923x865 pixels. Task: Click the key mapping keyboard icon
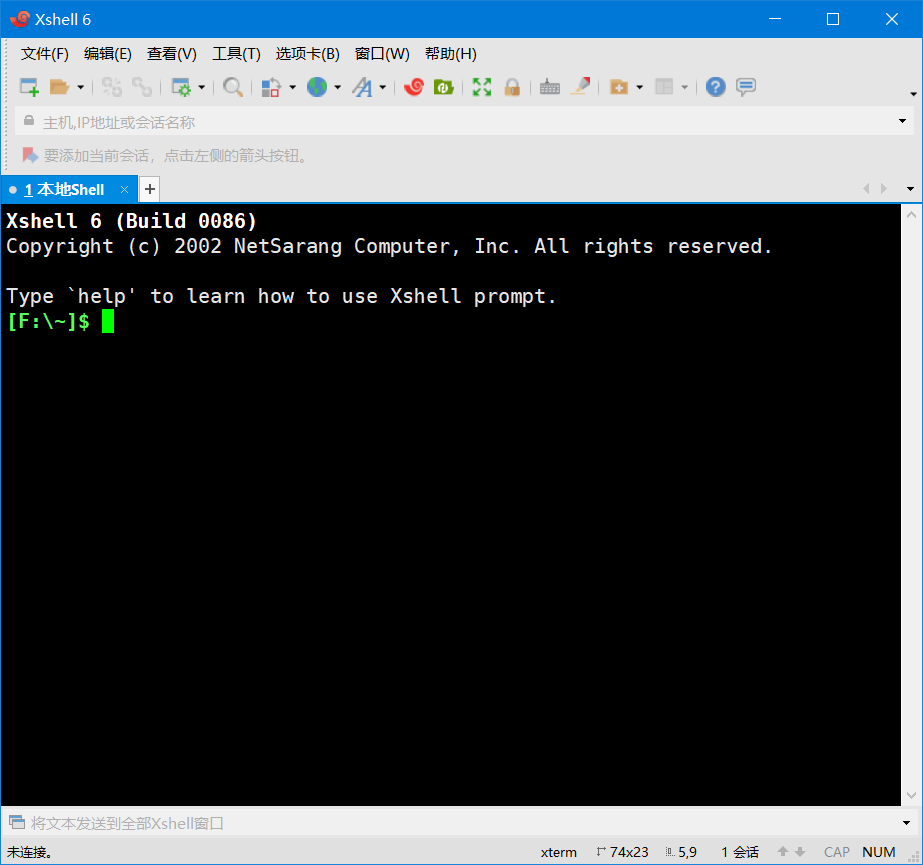pos(550,87)
